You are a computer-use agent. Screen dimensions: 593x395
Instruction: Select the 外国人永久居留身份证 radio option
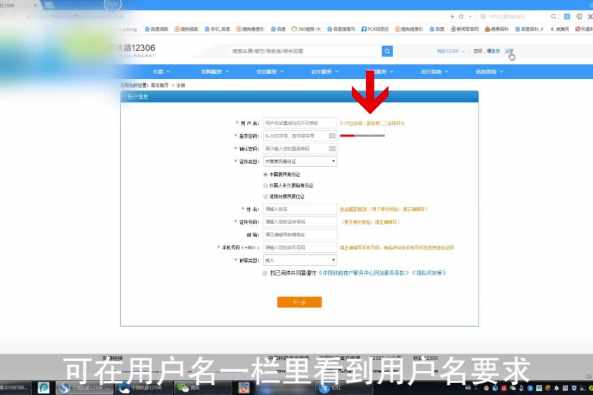pyautogui.click(x=265, y=185)
